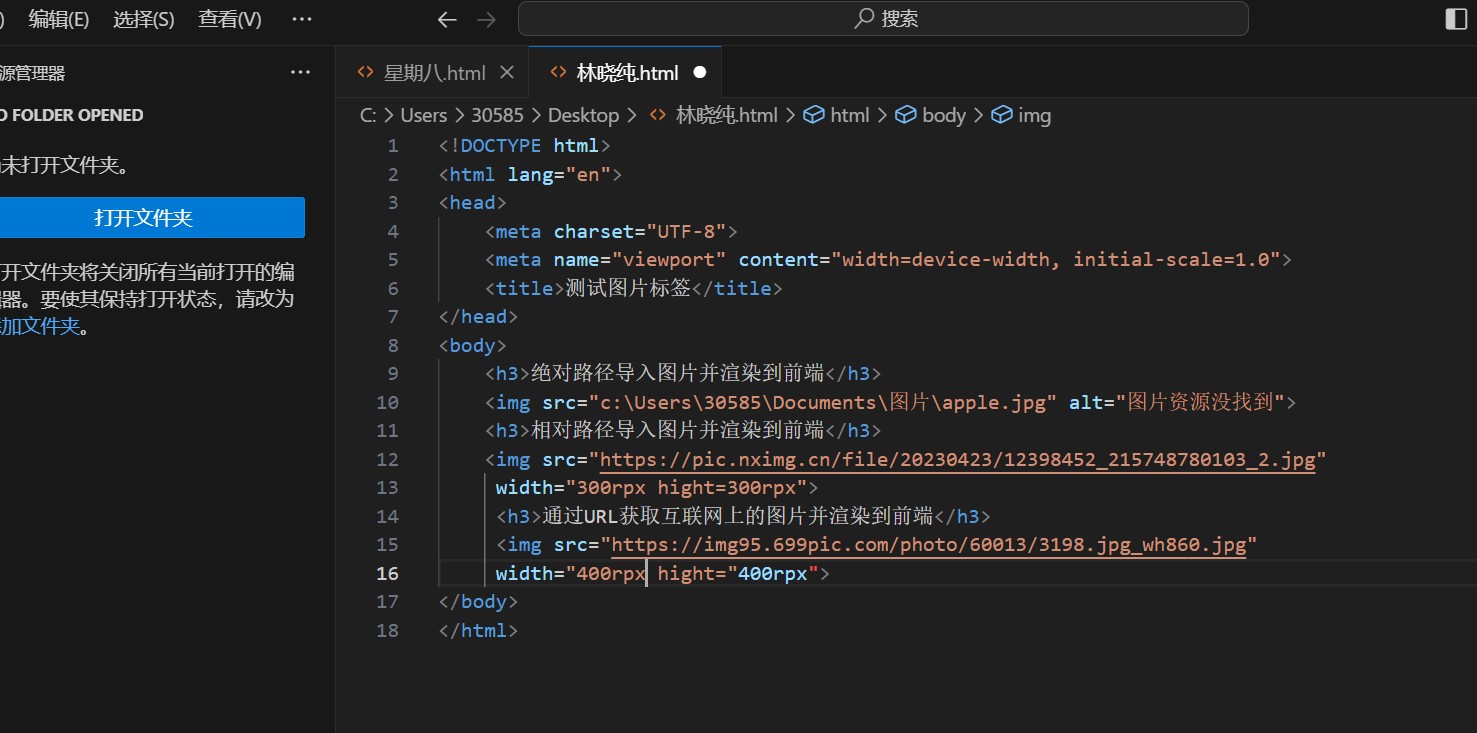Open the 选择(S) menu
1477x733 pixels.
coord(143,18)
